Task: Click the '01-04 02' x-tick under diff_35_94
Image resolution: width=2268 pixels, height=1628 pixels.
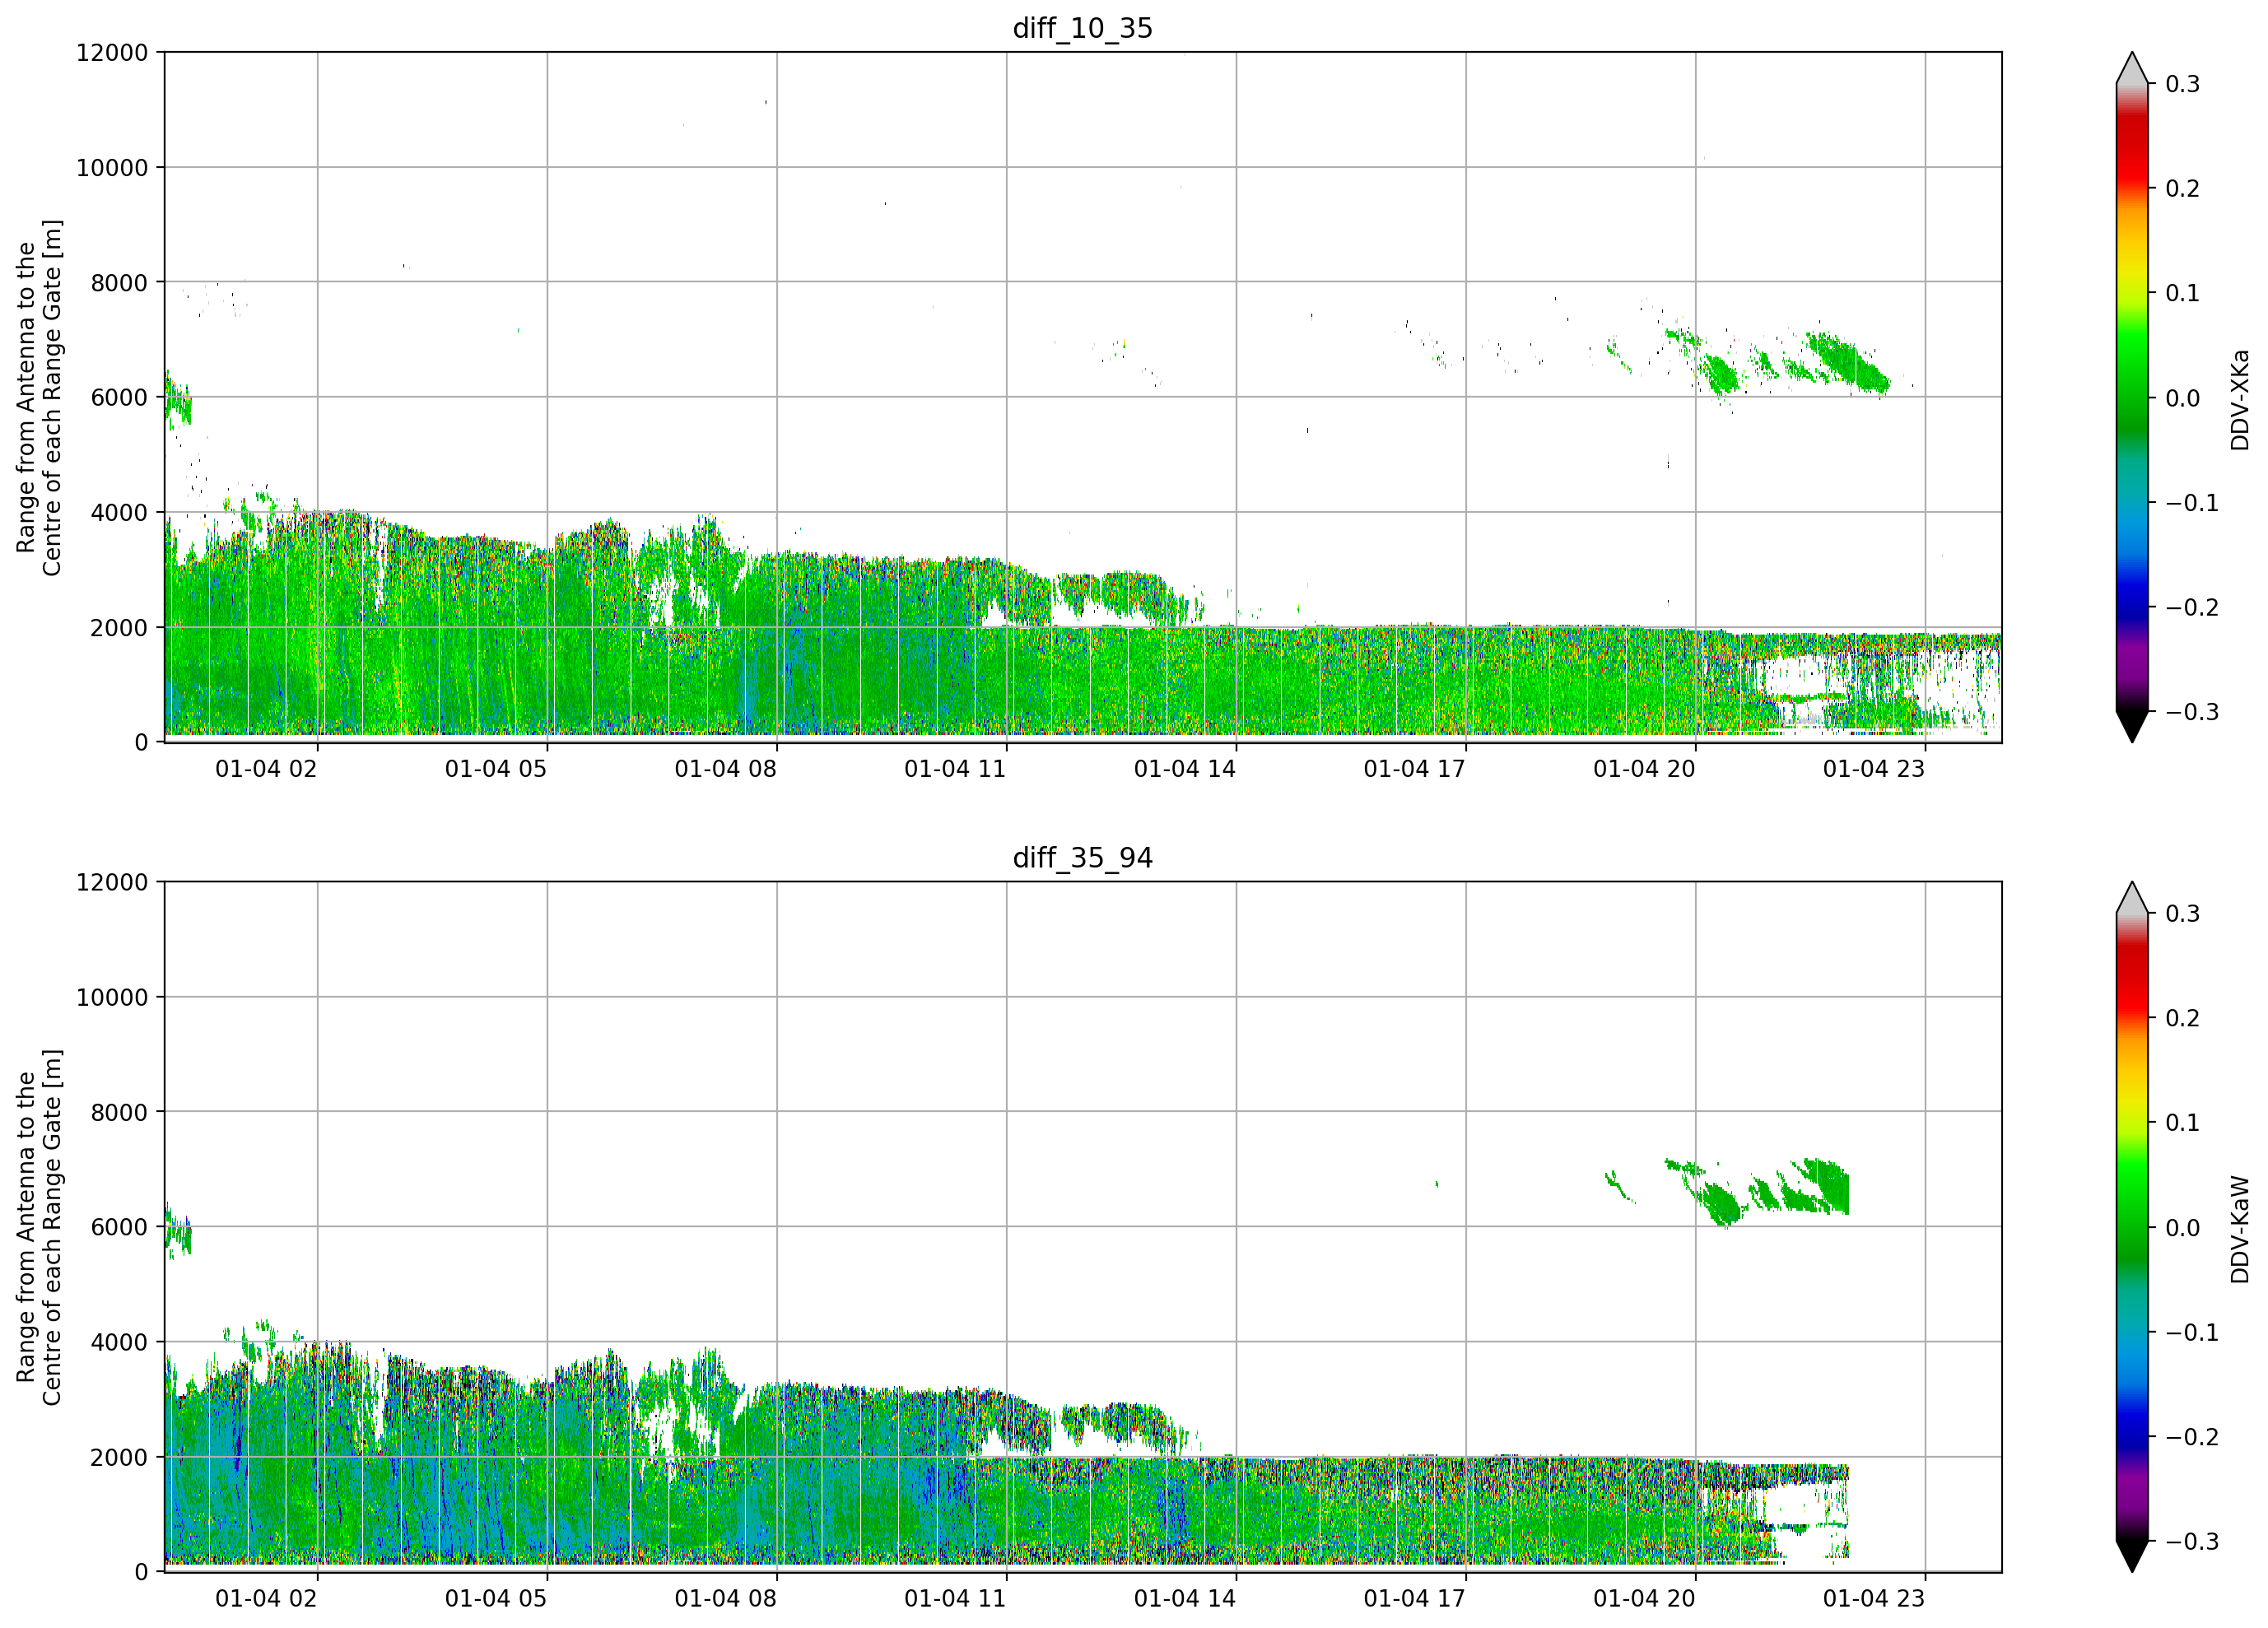Action: click(266, 1599)
